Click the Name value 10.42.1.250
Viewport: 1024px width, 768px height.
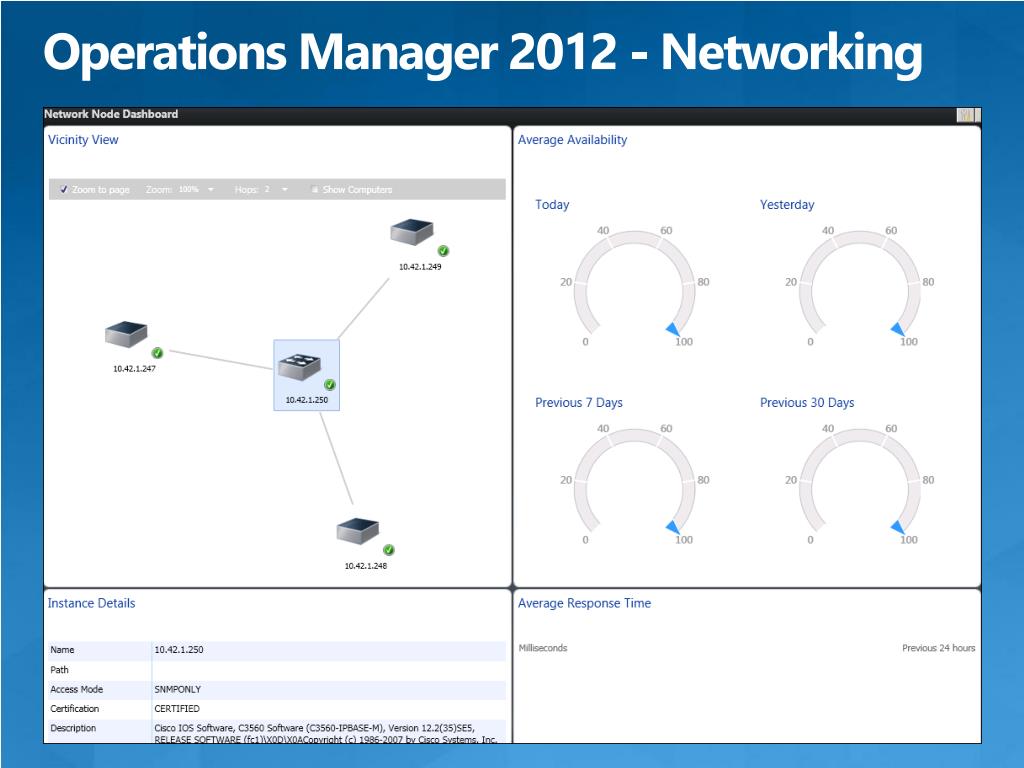179,650
